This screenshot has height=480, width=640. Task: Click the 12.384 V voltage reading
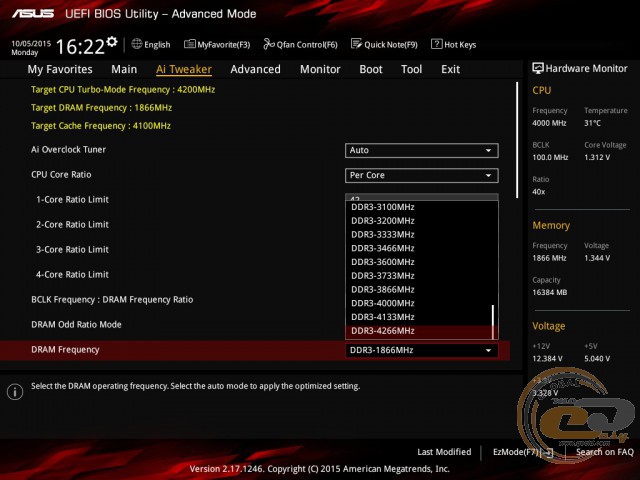click(x=547, y=359)
